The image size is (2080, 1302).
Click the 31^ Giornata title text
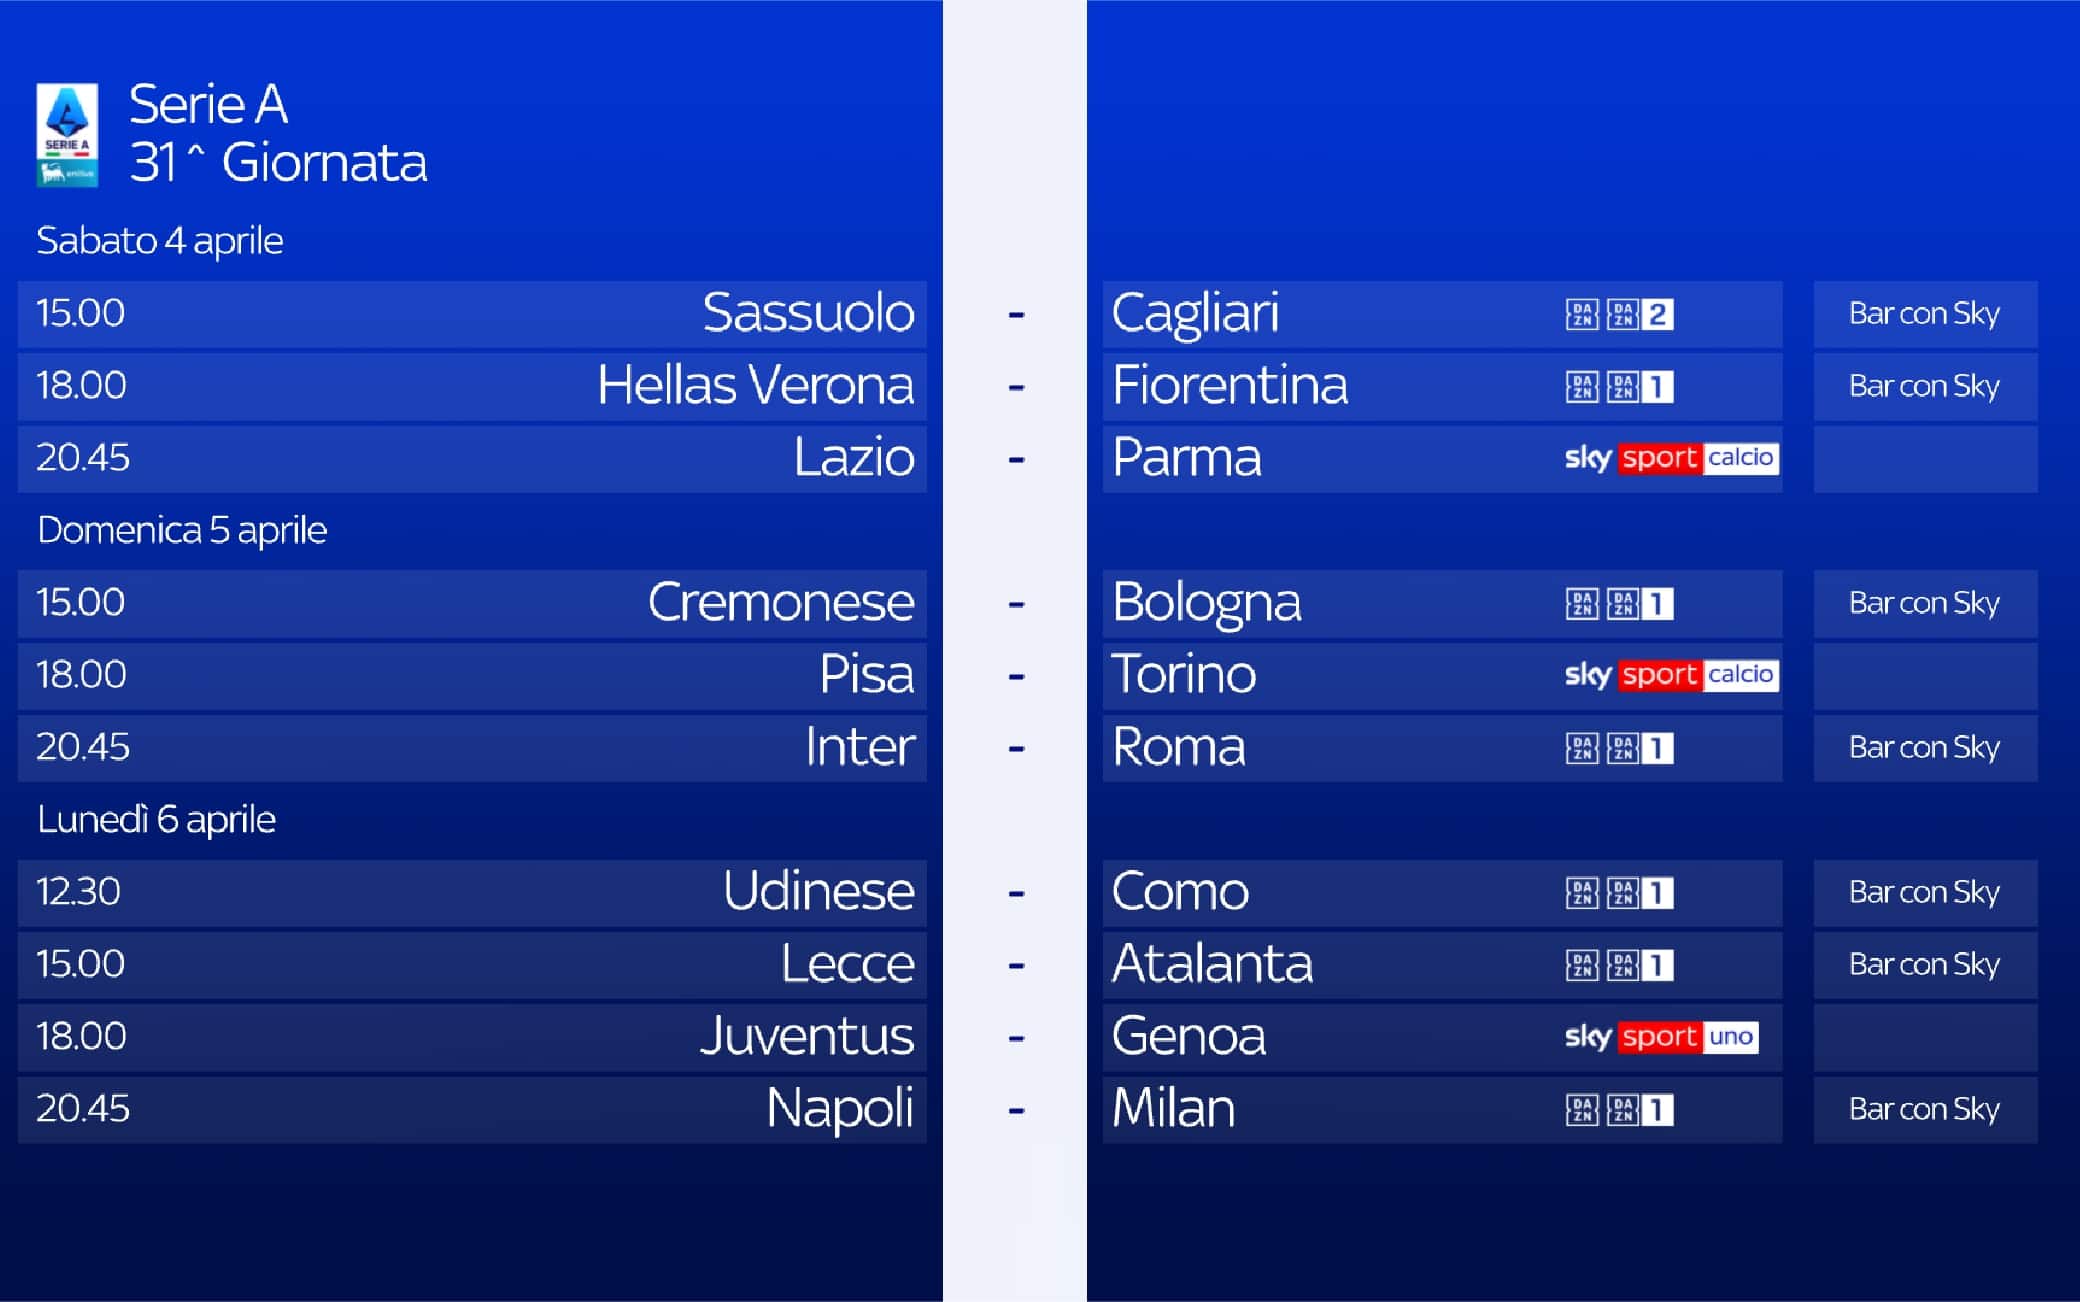point(278,162)
